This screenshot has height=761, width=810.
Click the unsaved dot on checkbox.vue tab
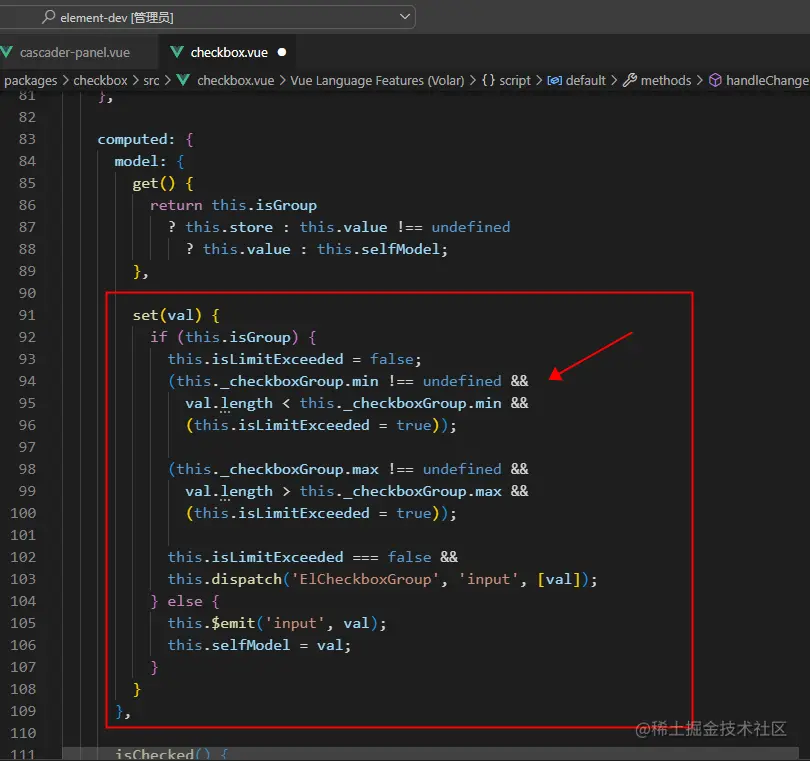pyautogui.click(x=282, y=52)
